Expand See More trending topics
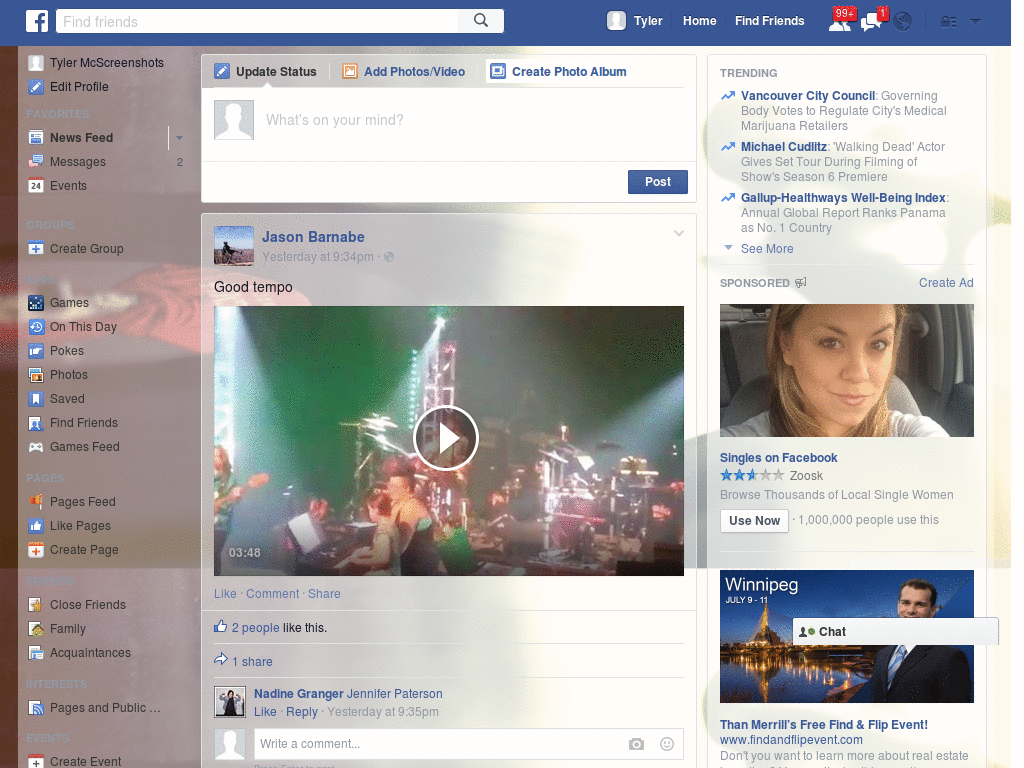Viewport: 1024px width, 768px height. pos(767,249)
